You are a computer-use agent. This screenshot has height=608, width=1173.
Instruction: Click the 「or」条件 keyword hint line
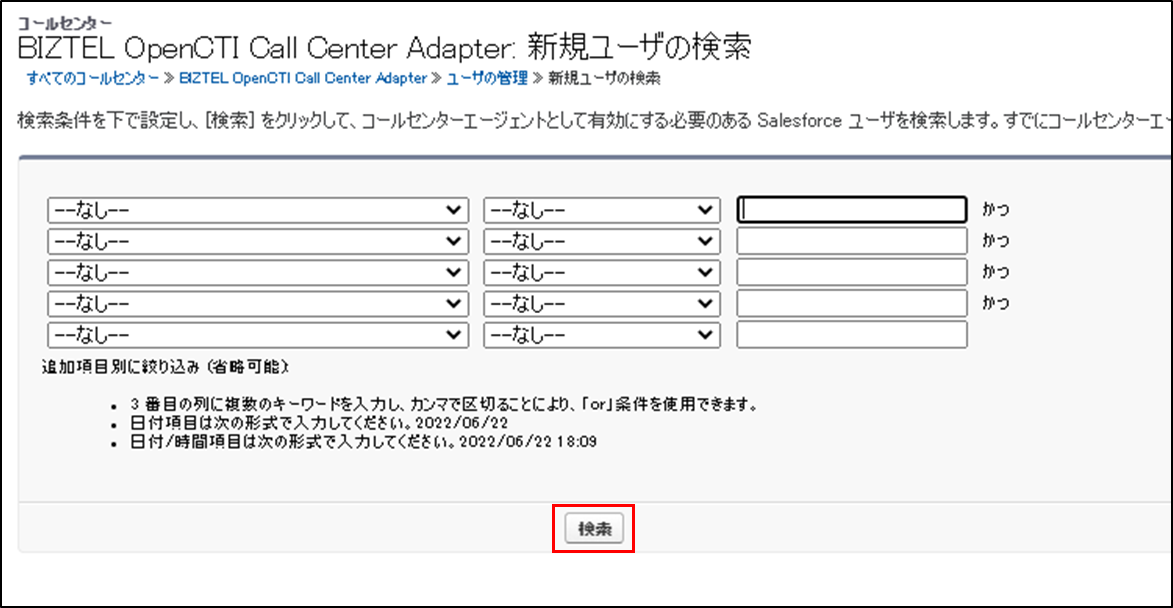(x=444, y=405)
